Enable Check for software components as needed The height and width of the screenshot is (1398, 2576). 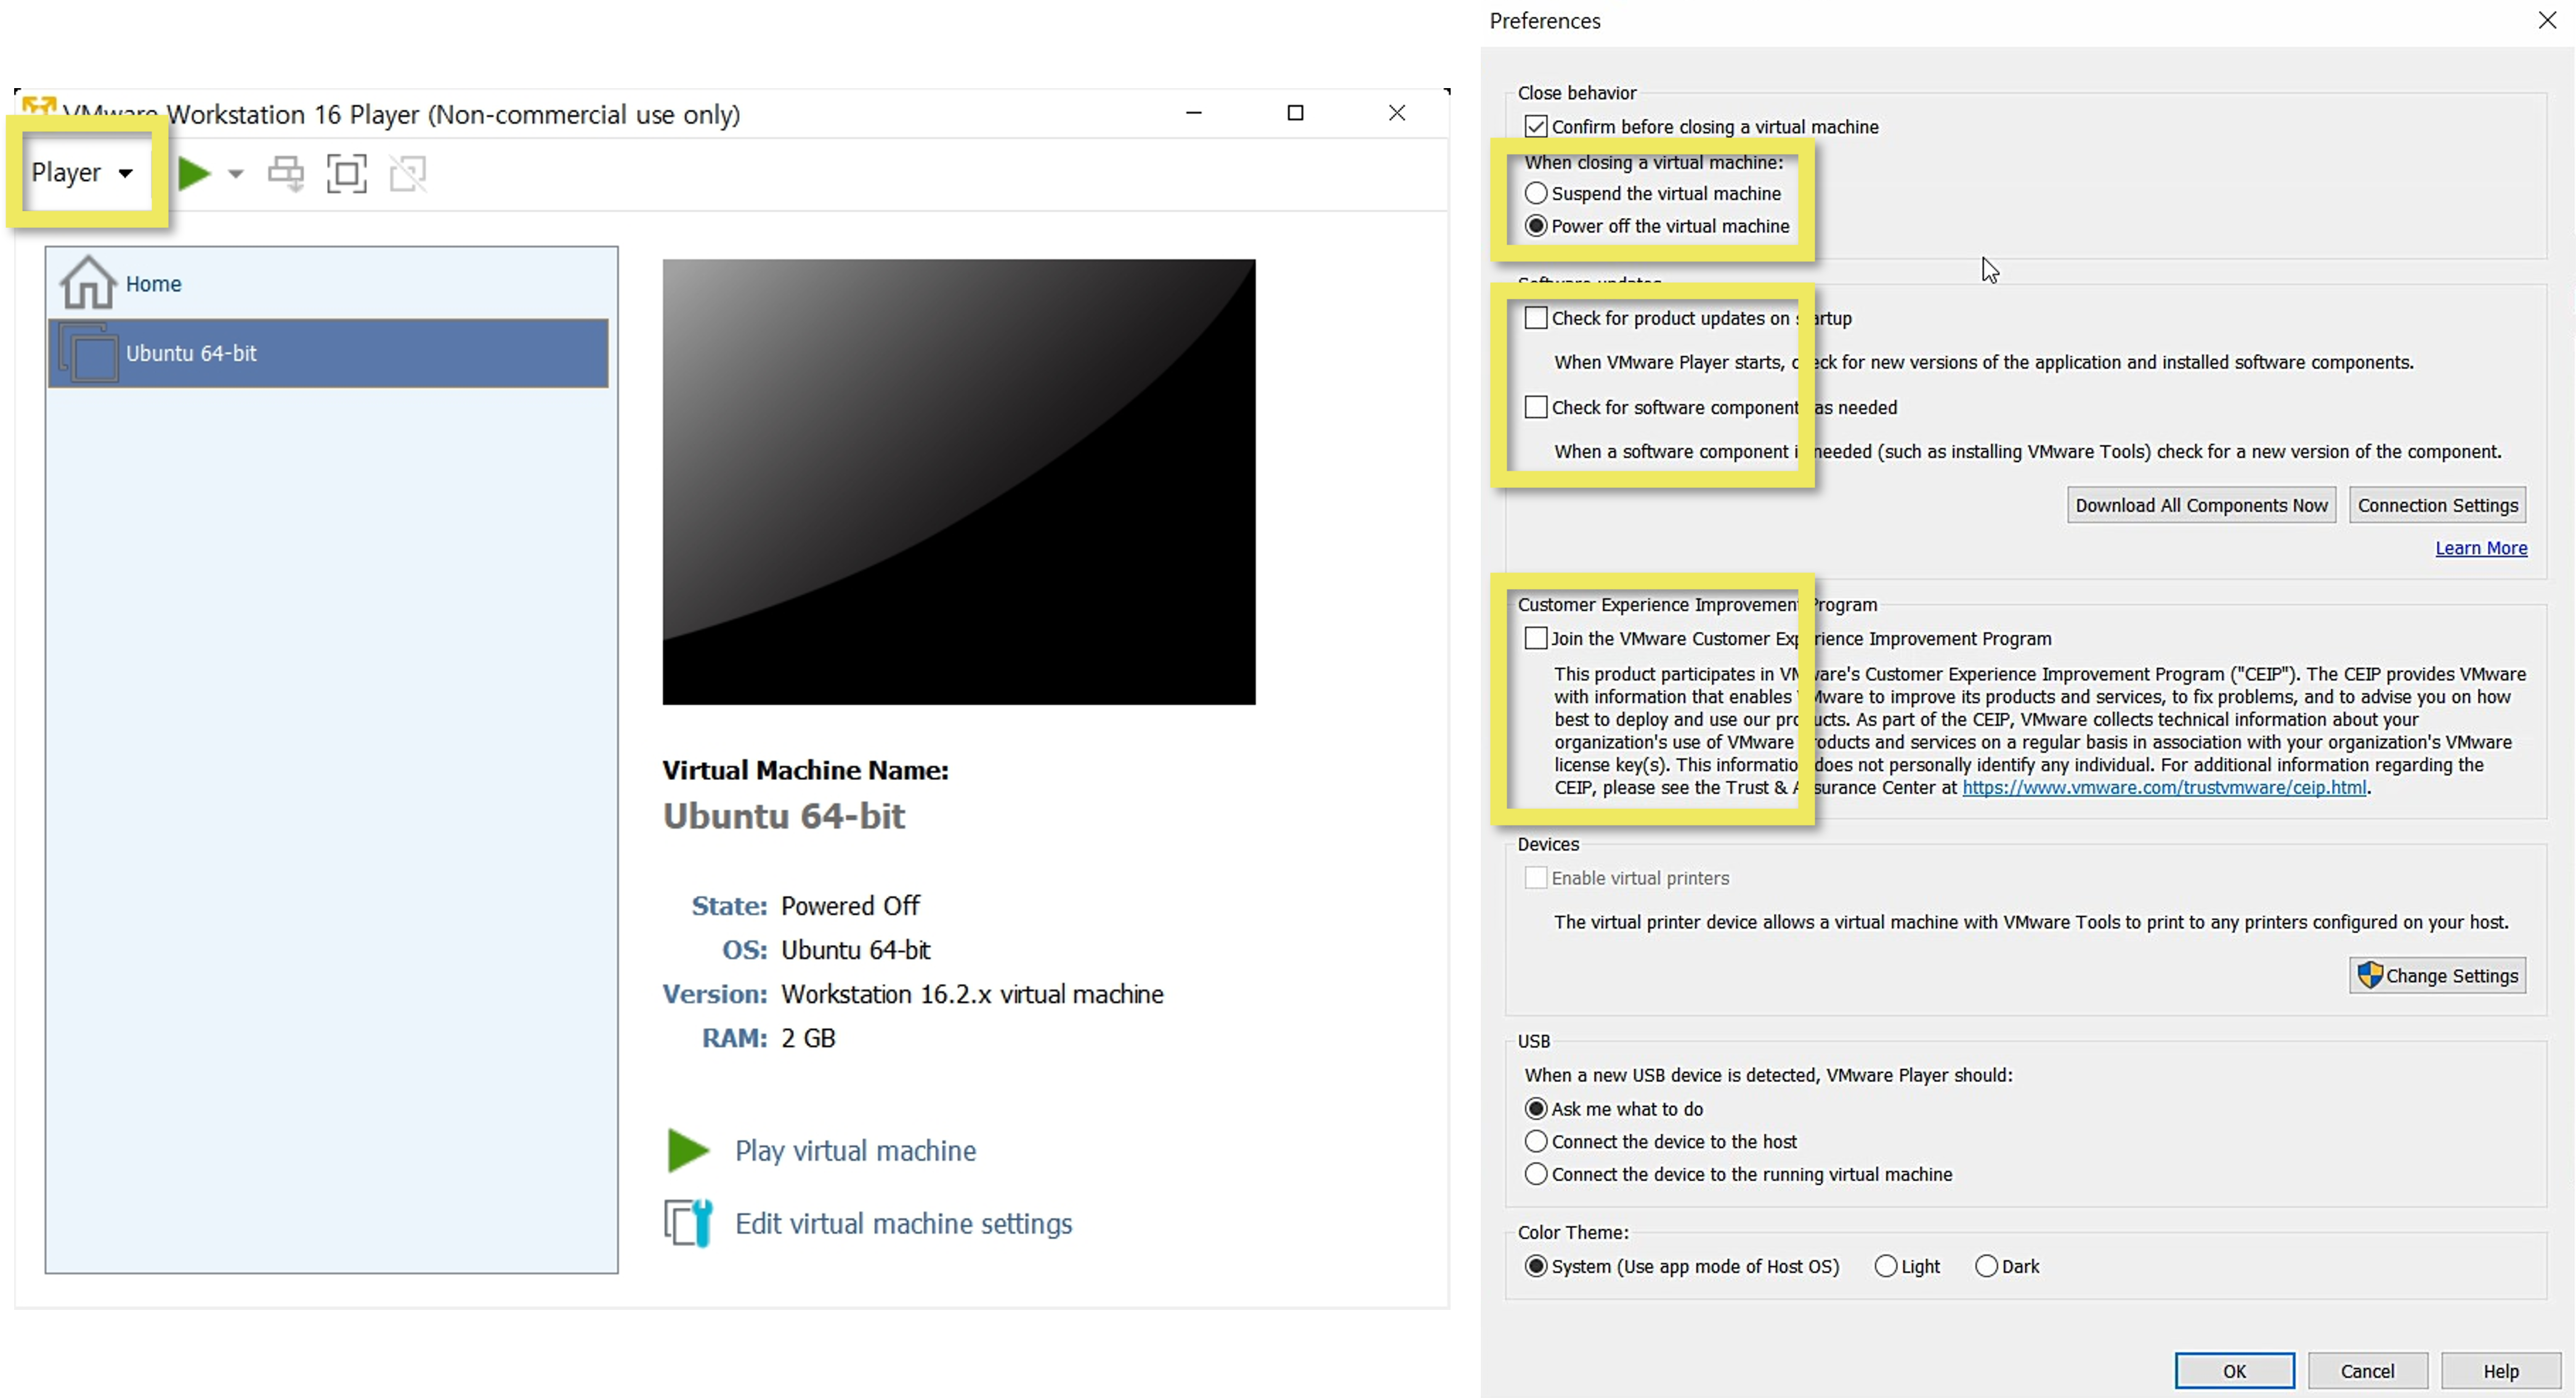tap(1536, 407)
